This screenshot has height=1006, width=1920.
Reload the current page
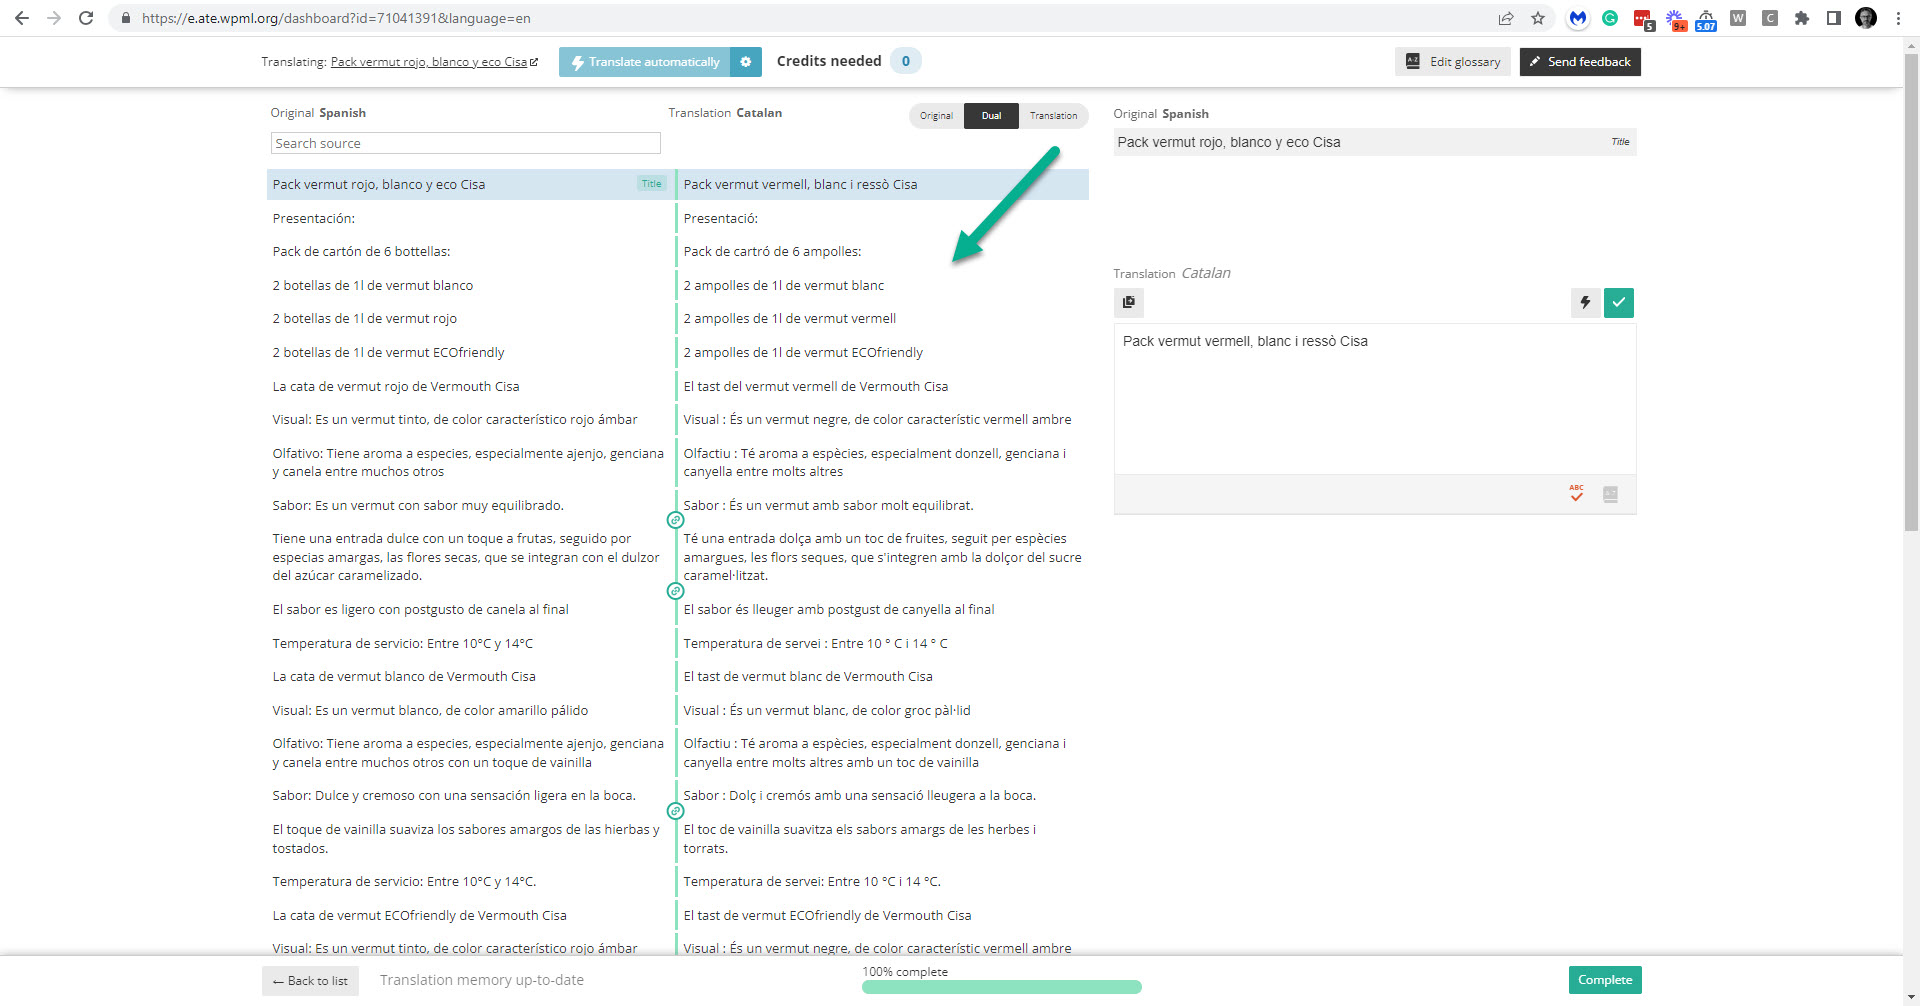click(86, 18)
